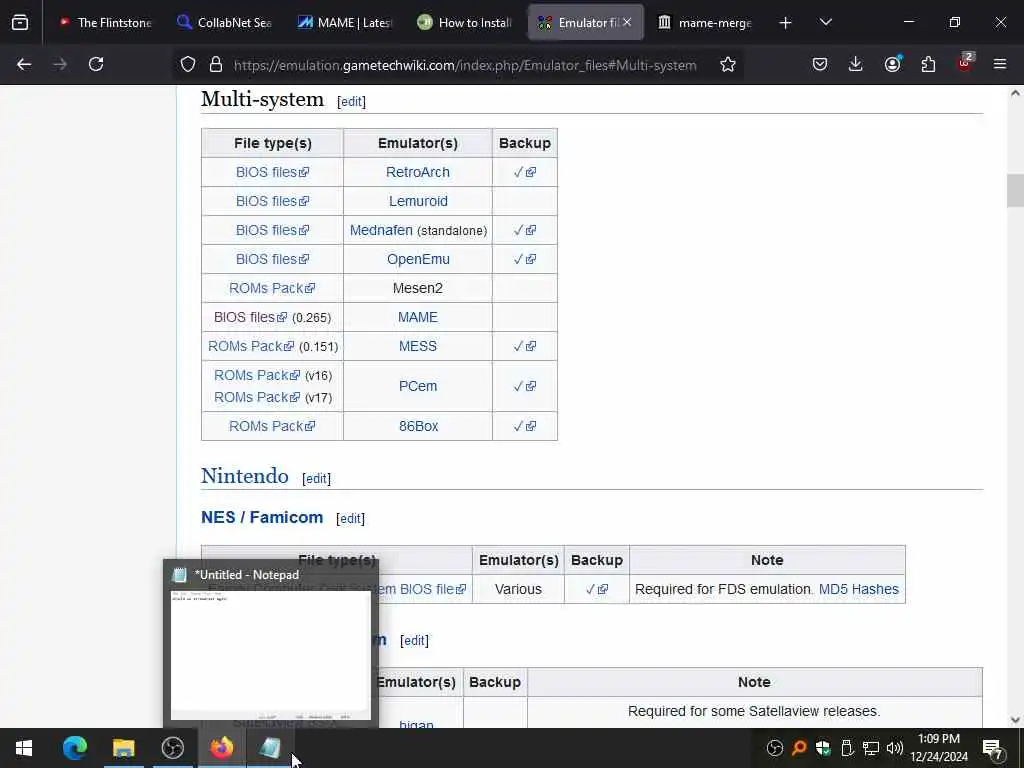
Task: Open Mednafen emulator link
Action: (381, 231)
